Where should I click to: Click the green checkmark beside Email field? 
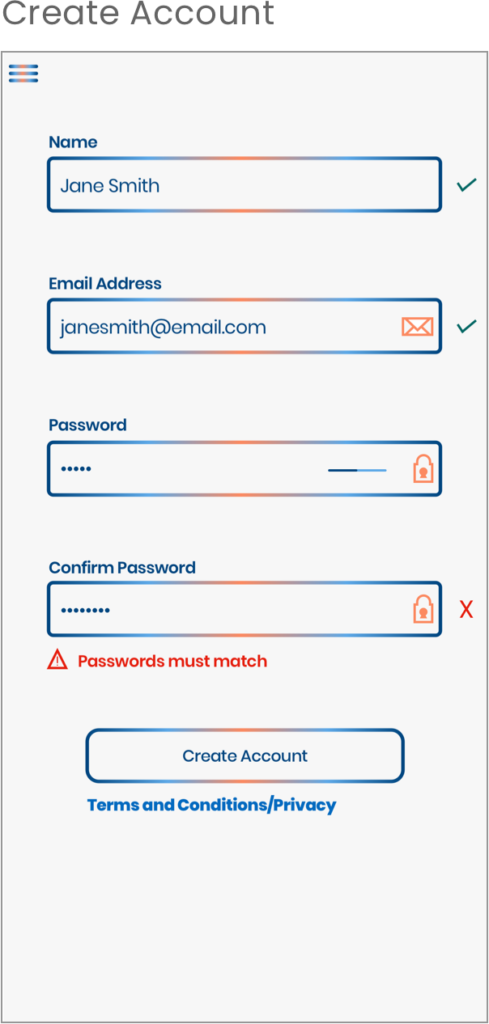(x=466, y=327)
